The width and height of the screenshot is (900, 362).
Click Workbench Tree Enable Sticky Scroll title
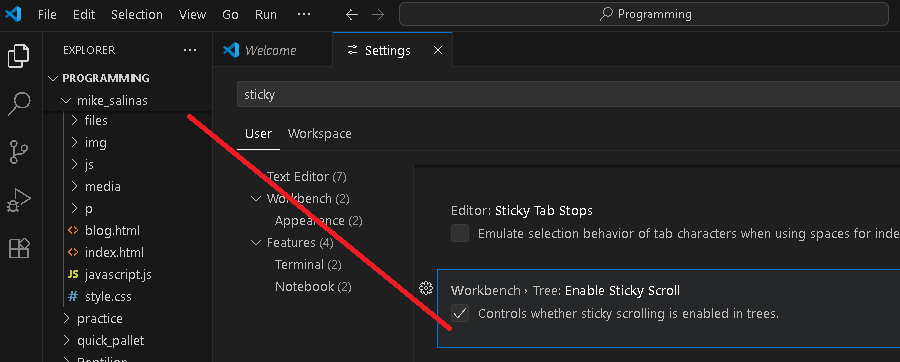click(565, 291)
